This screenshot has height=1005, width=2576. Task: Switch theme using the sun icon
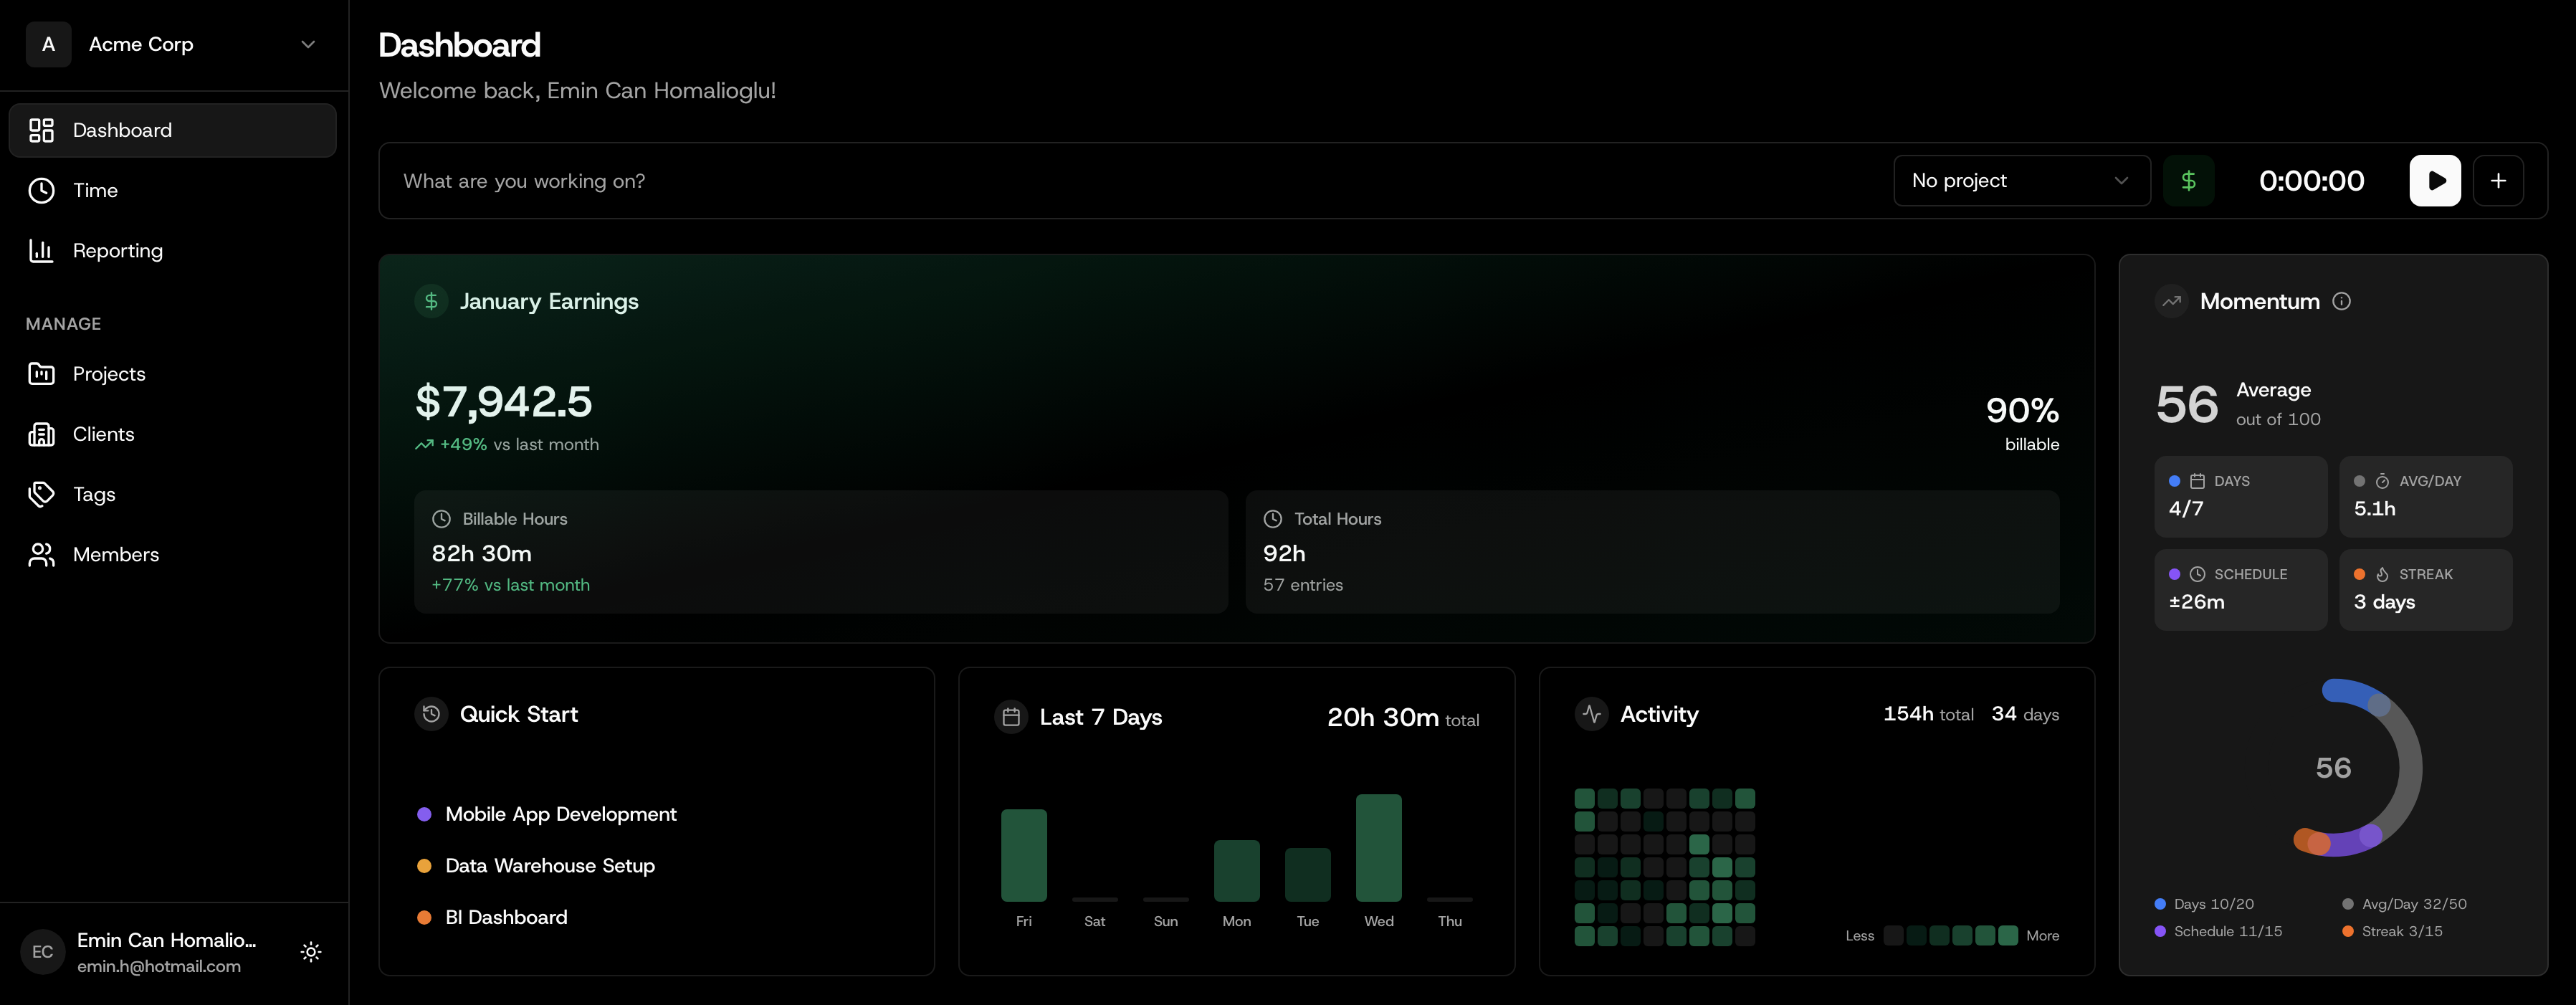point(311,951)
